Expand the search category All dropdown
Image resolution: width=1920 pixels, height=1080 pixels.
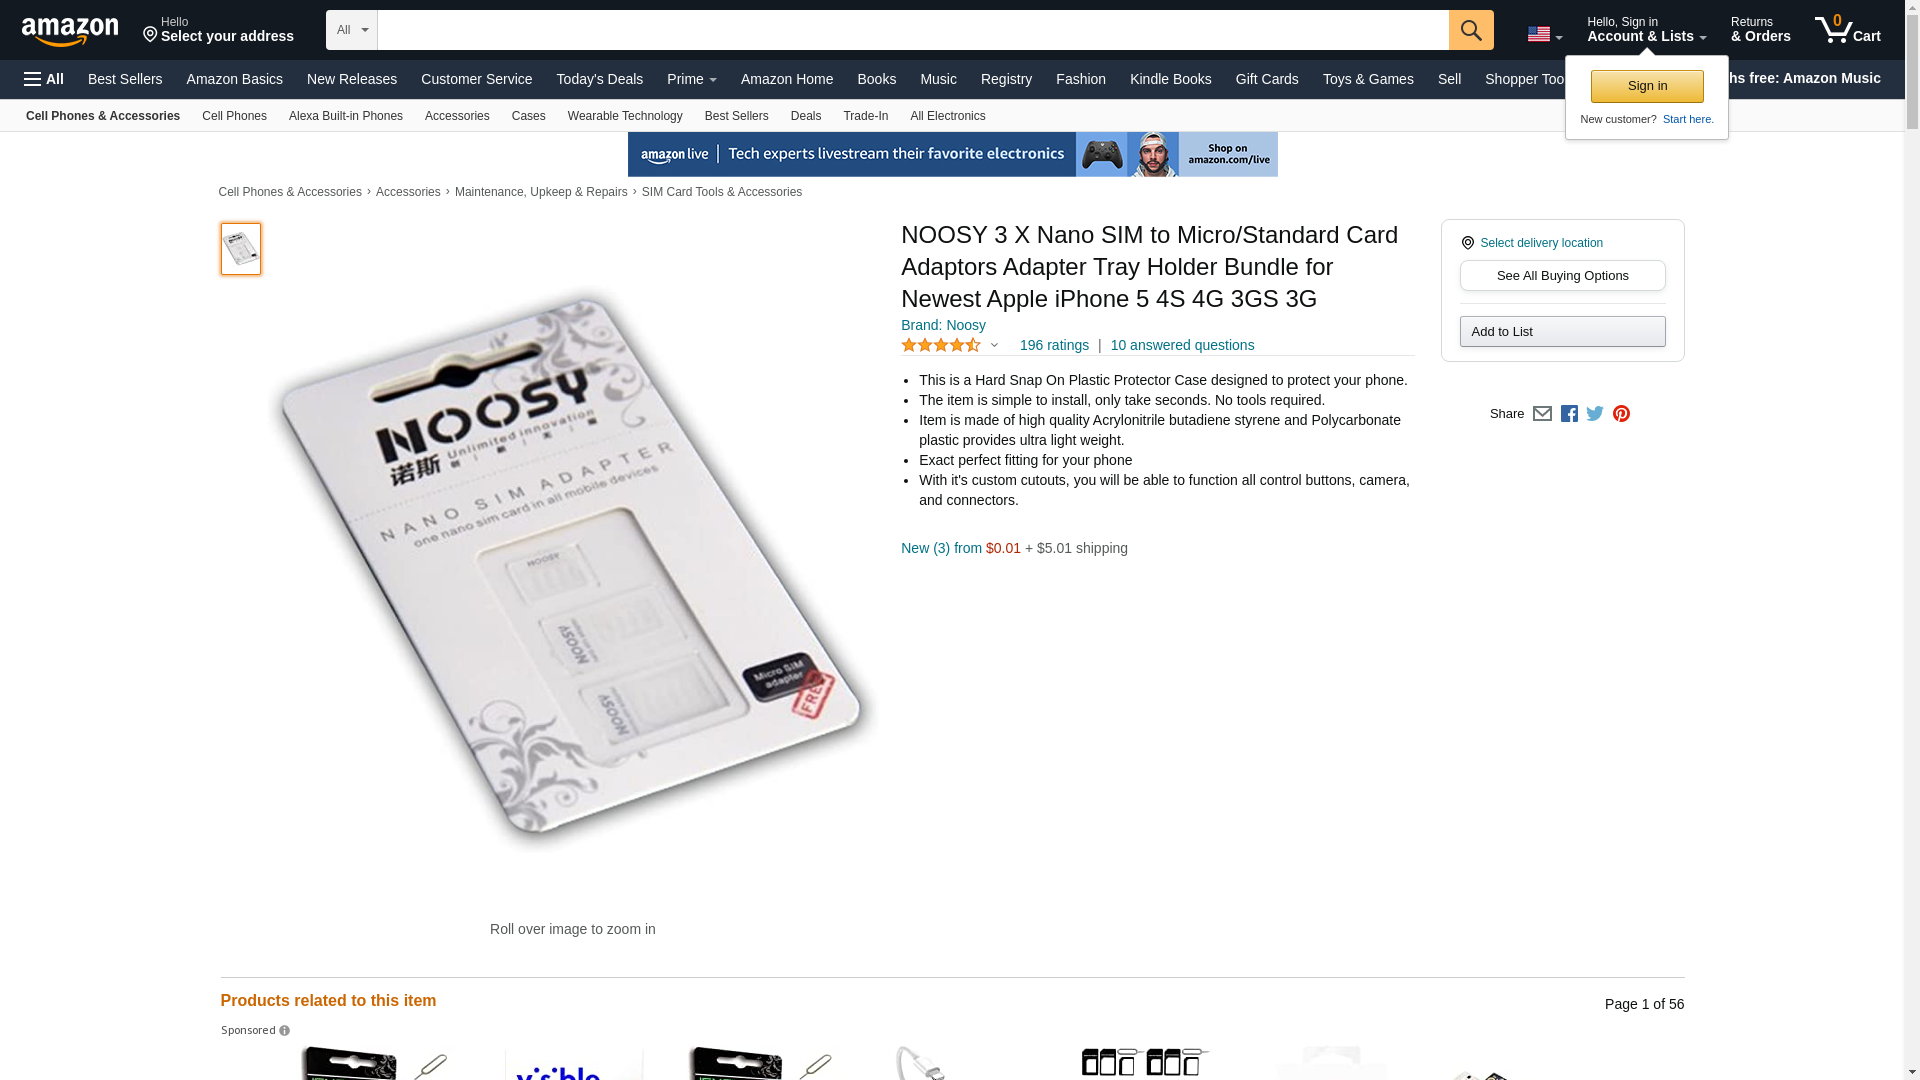[x=352, y=30]
